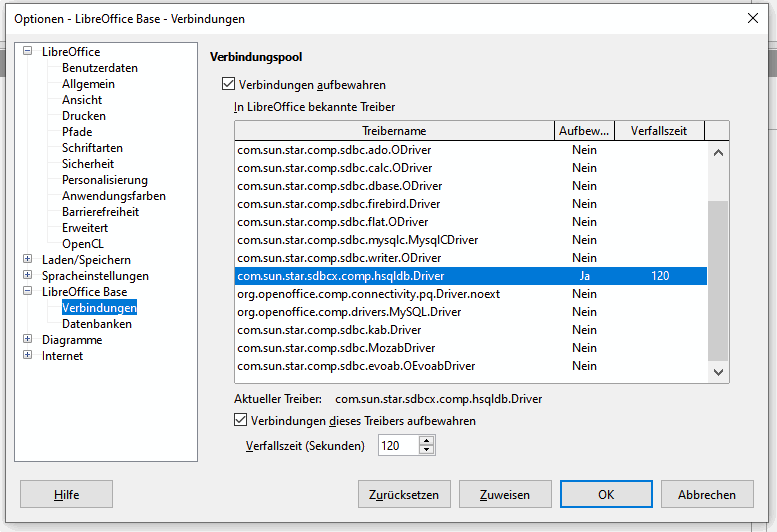Expand the Internet tree node
The image size is (777, 532).
click(x=28, y=355)
